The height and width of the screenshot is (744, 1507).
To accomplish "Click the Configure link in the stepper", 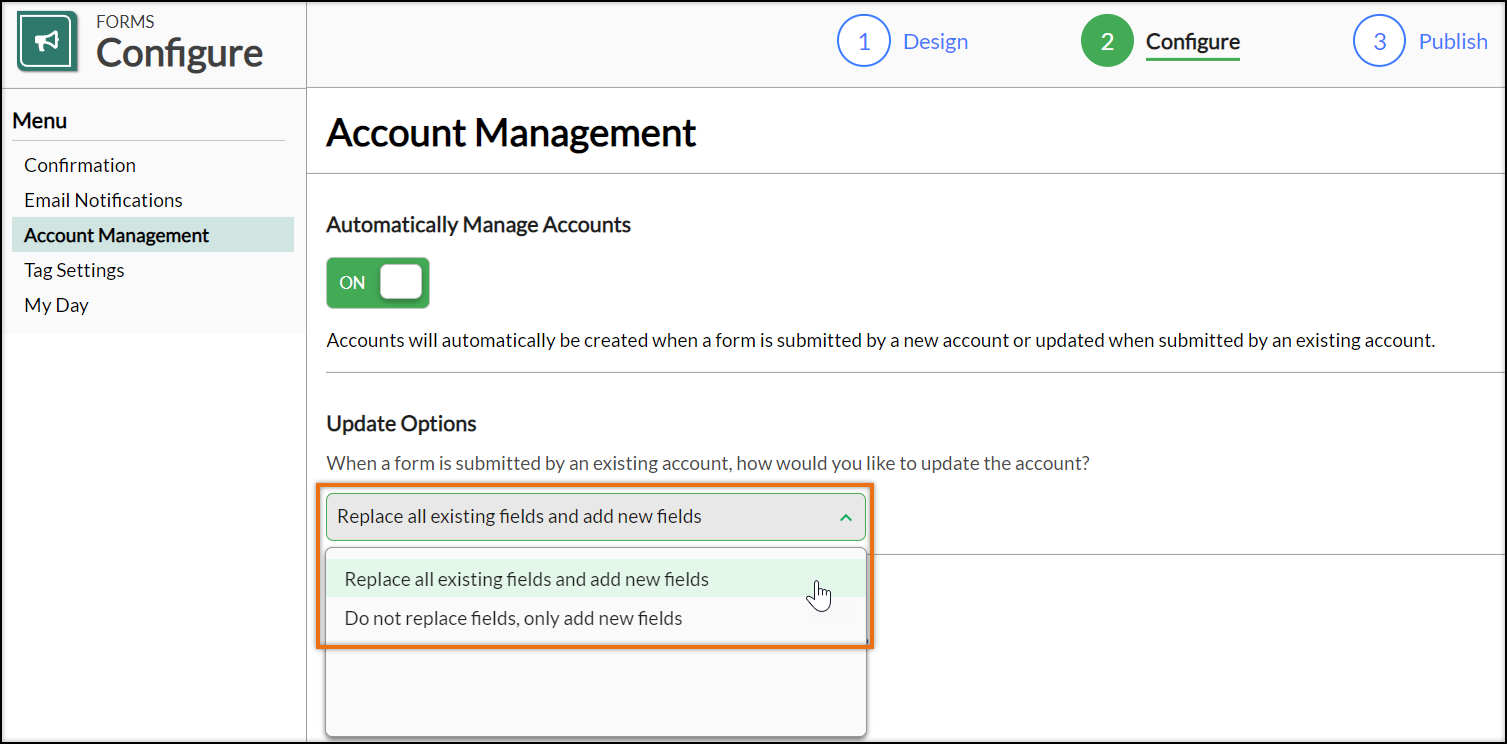I will (1193, 41).
